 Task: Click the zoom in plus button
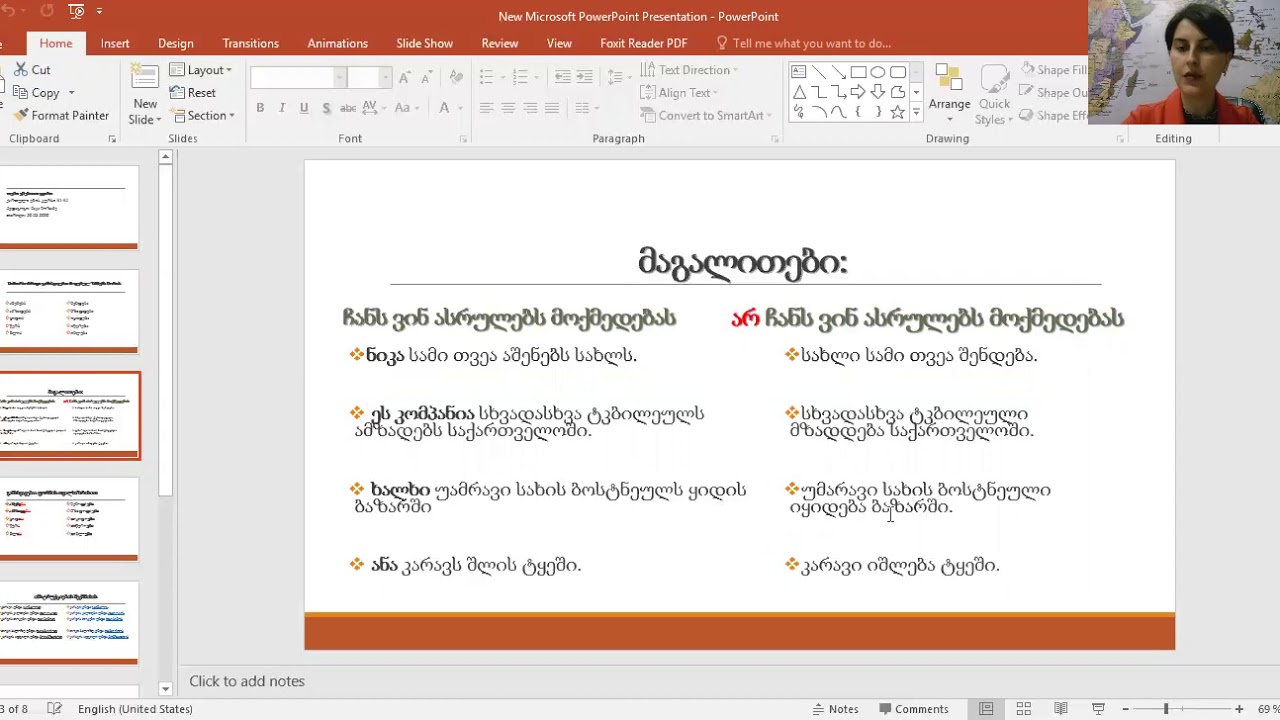coord(1238,709)
